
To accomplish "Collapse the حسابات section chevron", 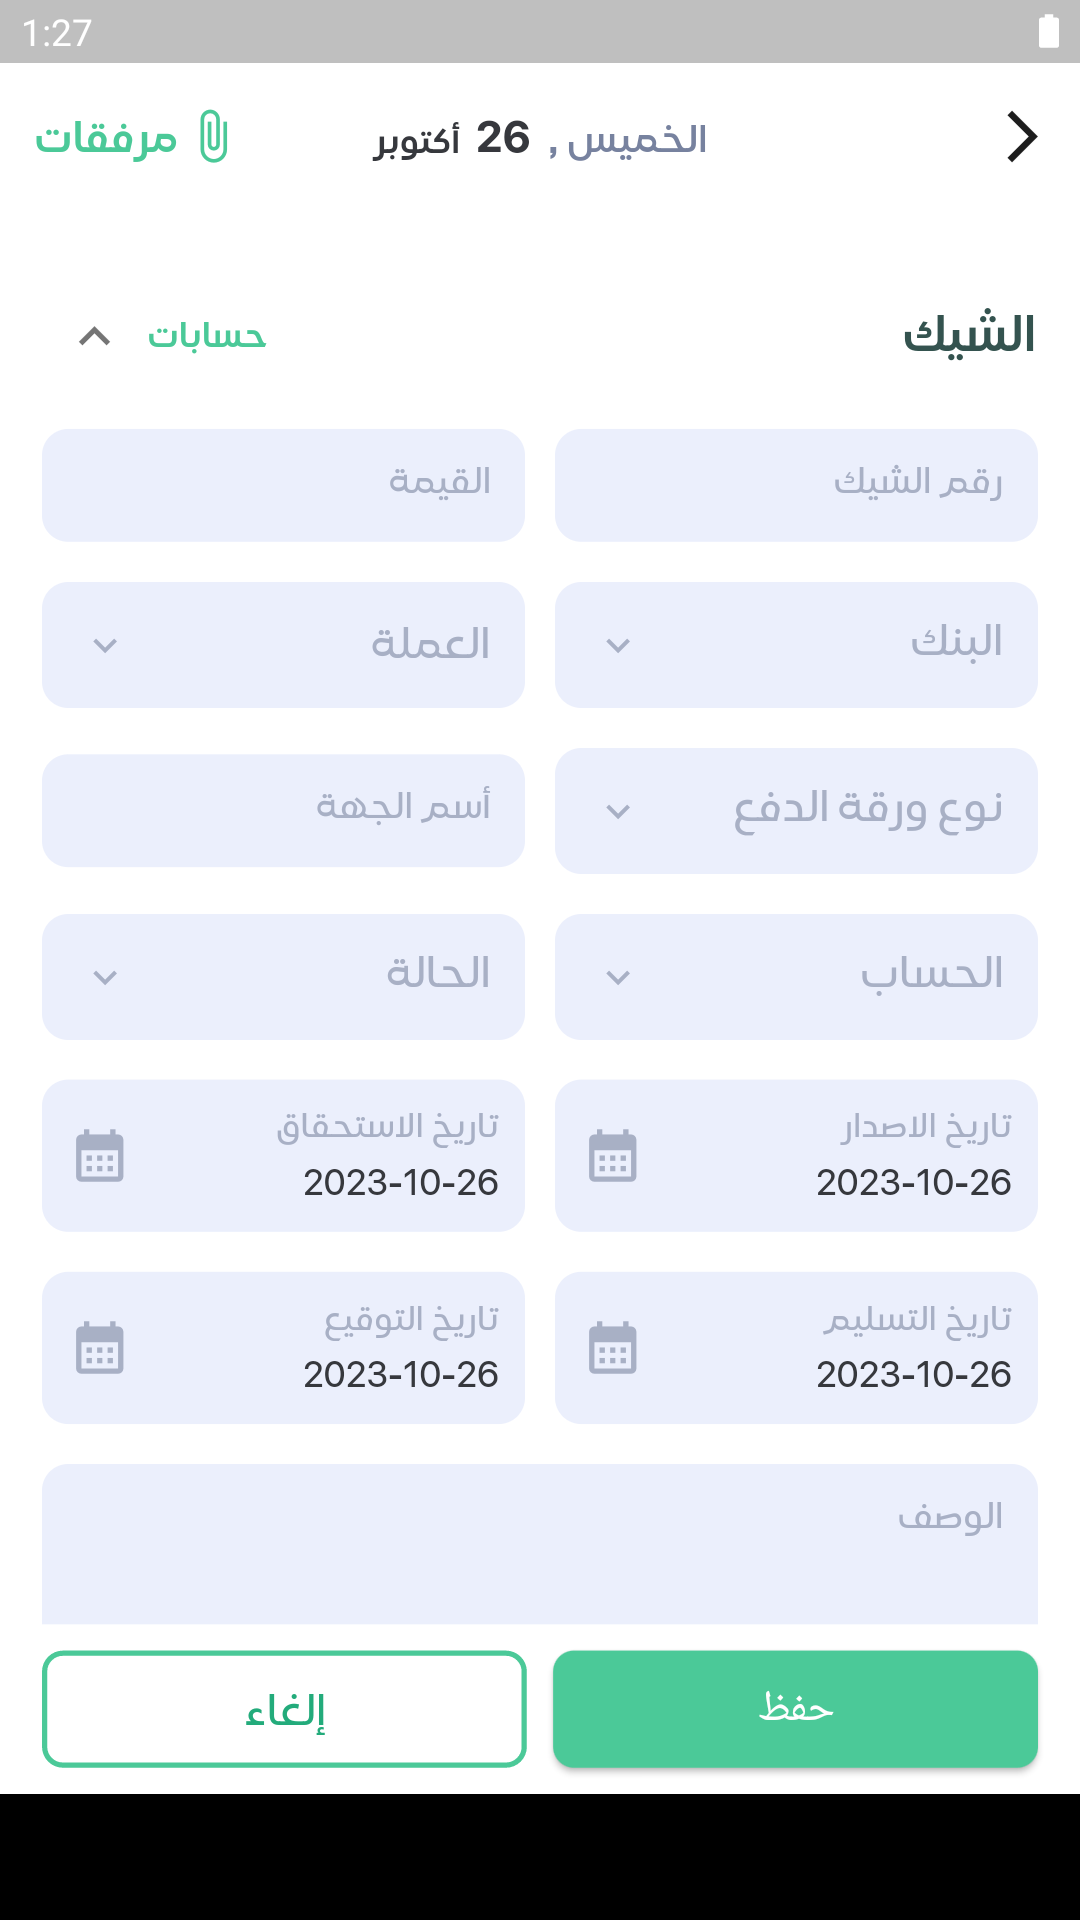I will click(95, 336).
